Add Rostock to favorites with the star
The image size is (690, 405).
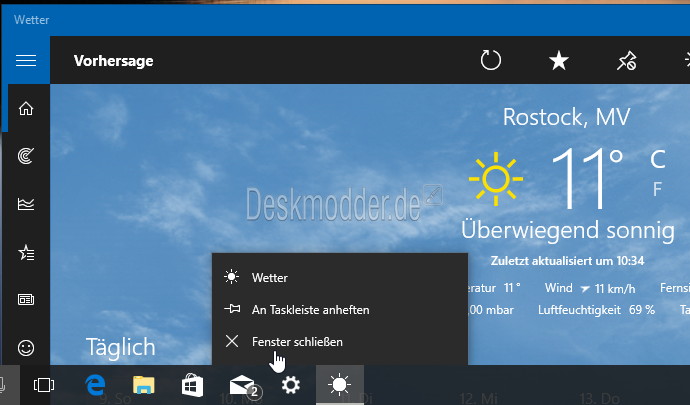pyautogui.click(x=559, y=60)
